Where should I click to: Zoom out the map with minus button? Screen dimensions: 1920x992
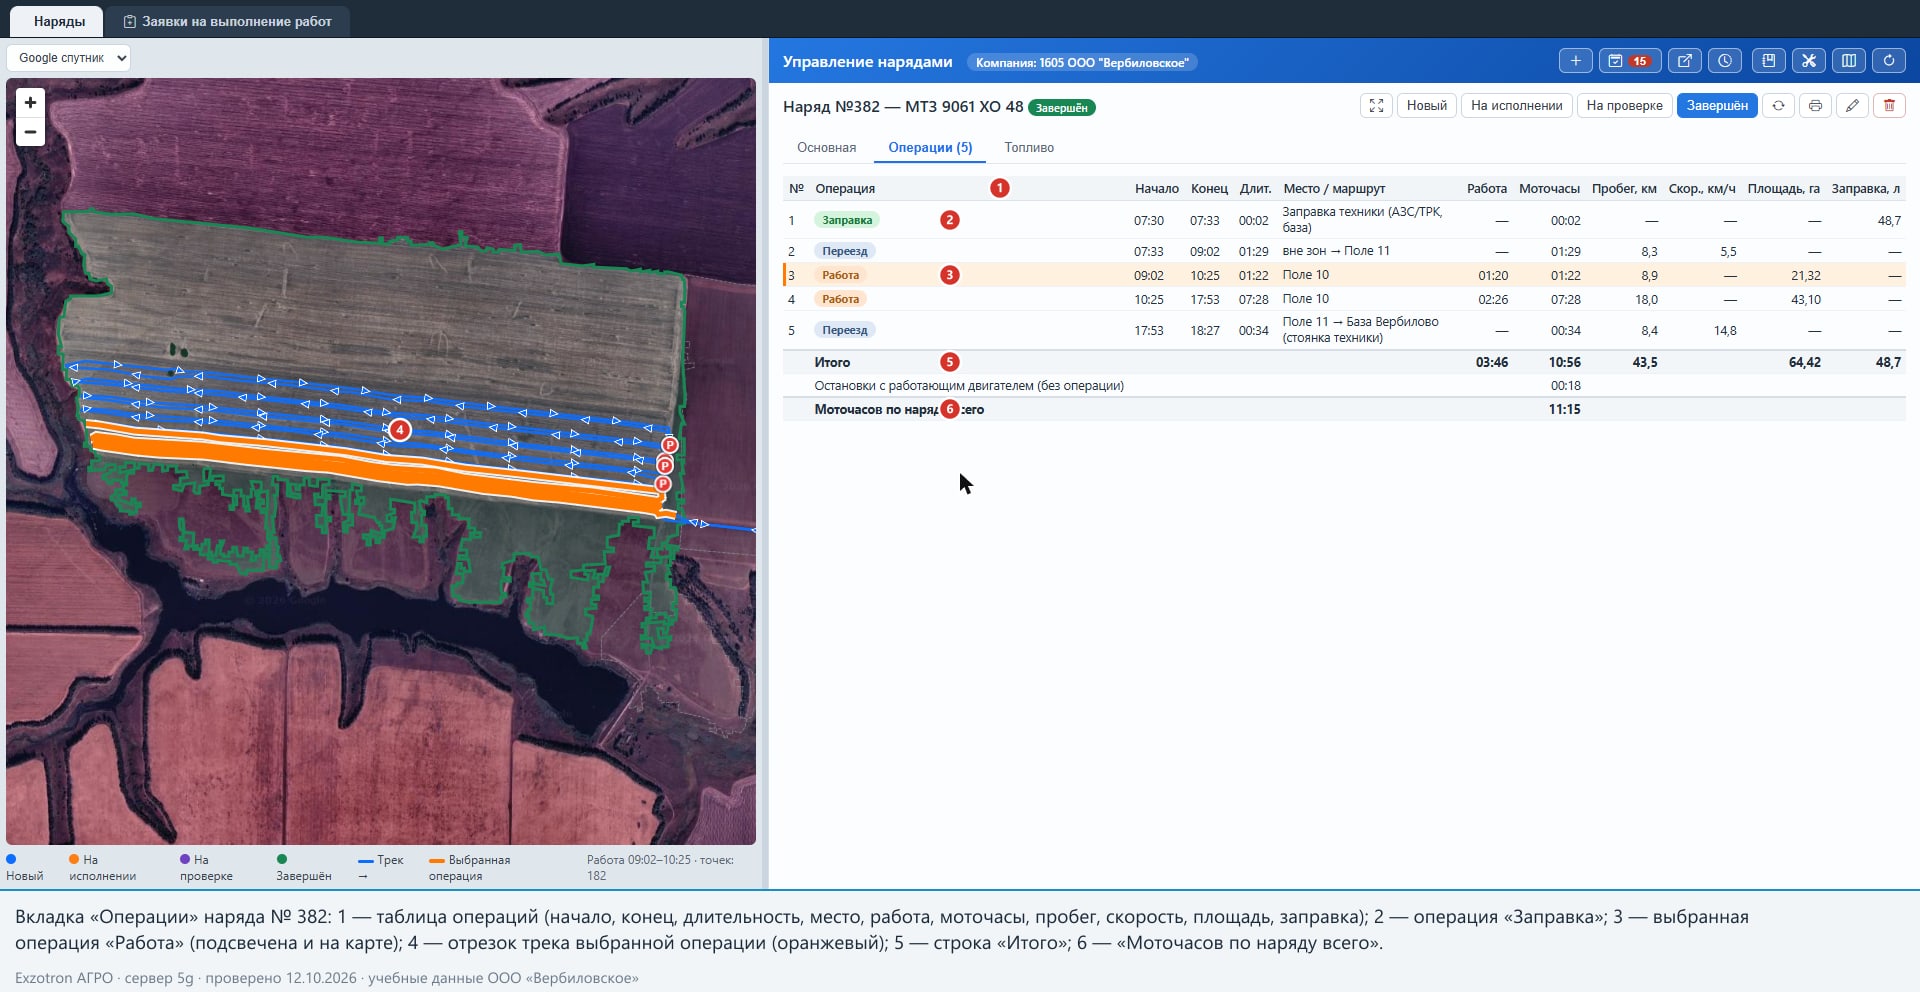coord(30,132)
